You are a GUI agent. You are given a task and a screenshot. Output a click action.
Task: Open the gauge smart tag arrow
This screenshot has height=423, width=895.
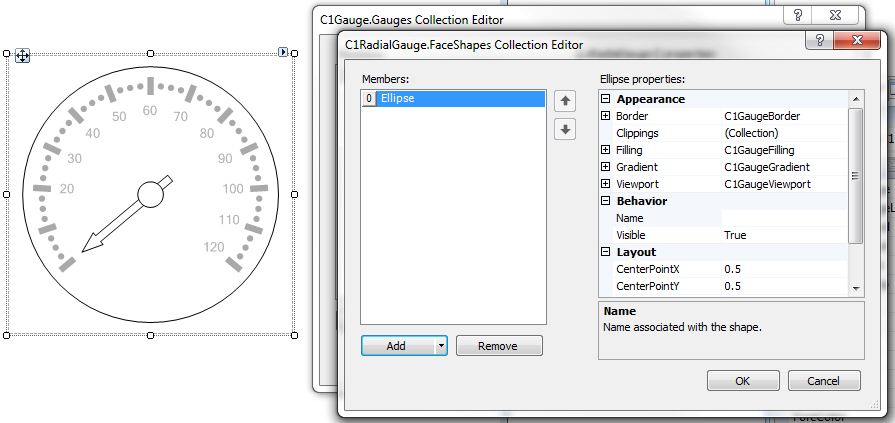(283, 51)
